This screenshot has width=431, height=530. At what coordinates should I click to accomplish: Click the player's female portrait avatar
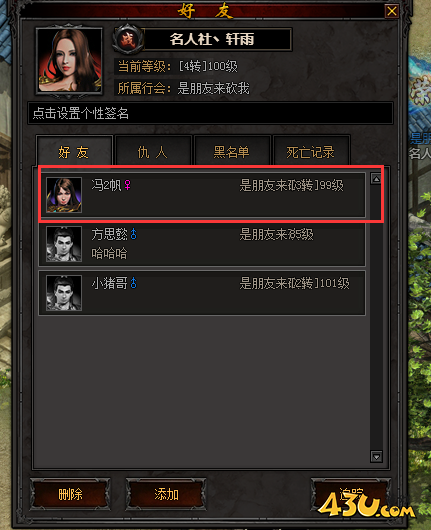pyautogui.click(x=69, y=61)
